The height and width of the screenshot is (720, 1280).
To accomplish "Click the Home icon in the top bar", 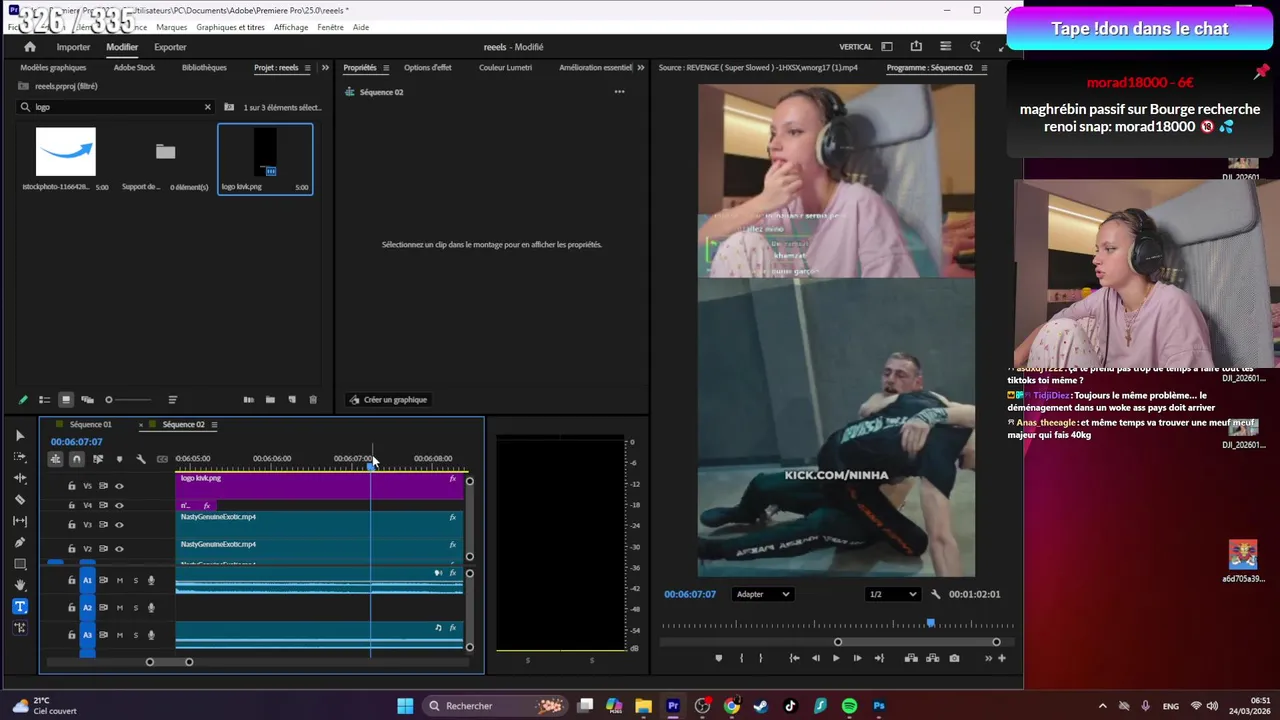I will (30, 47).
